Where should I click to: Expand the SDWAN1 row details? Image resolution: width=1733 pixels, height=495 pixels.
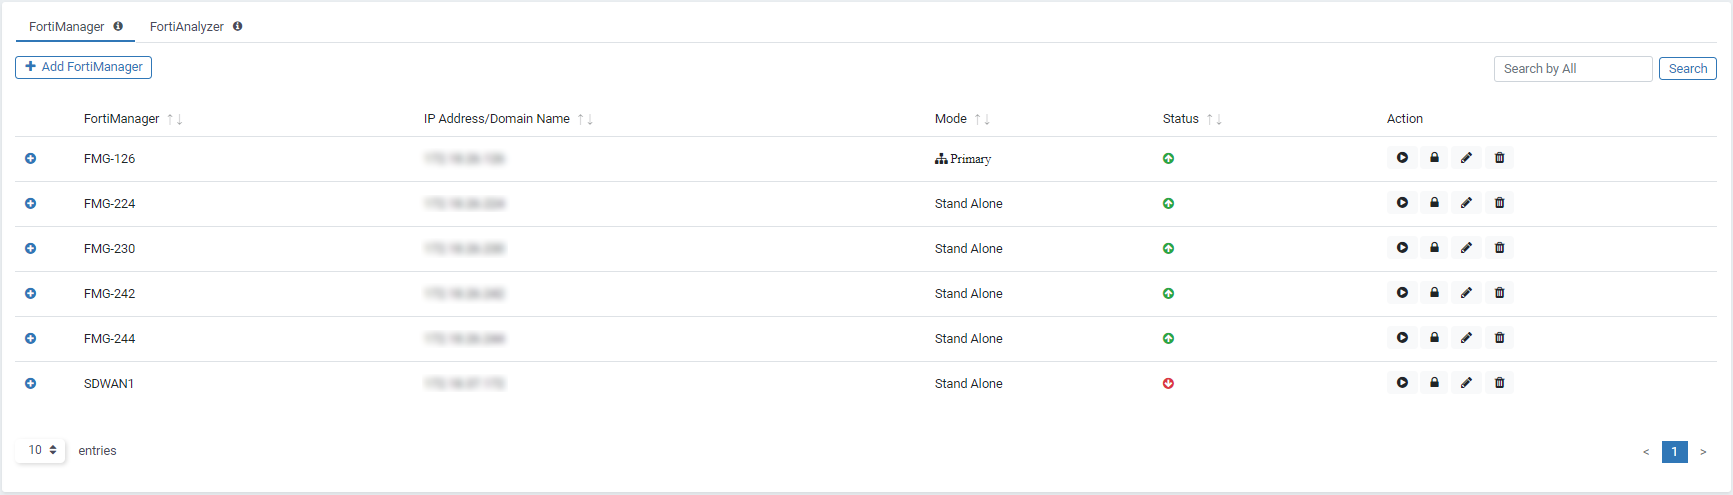pos(30,384)
